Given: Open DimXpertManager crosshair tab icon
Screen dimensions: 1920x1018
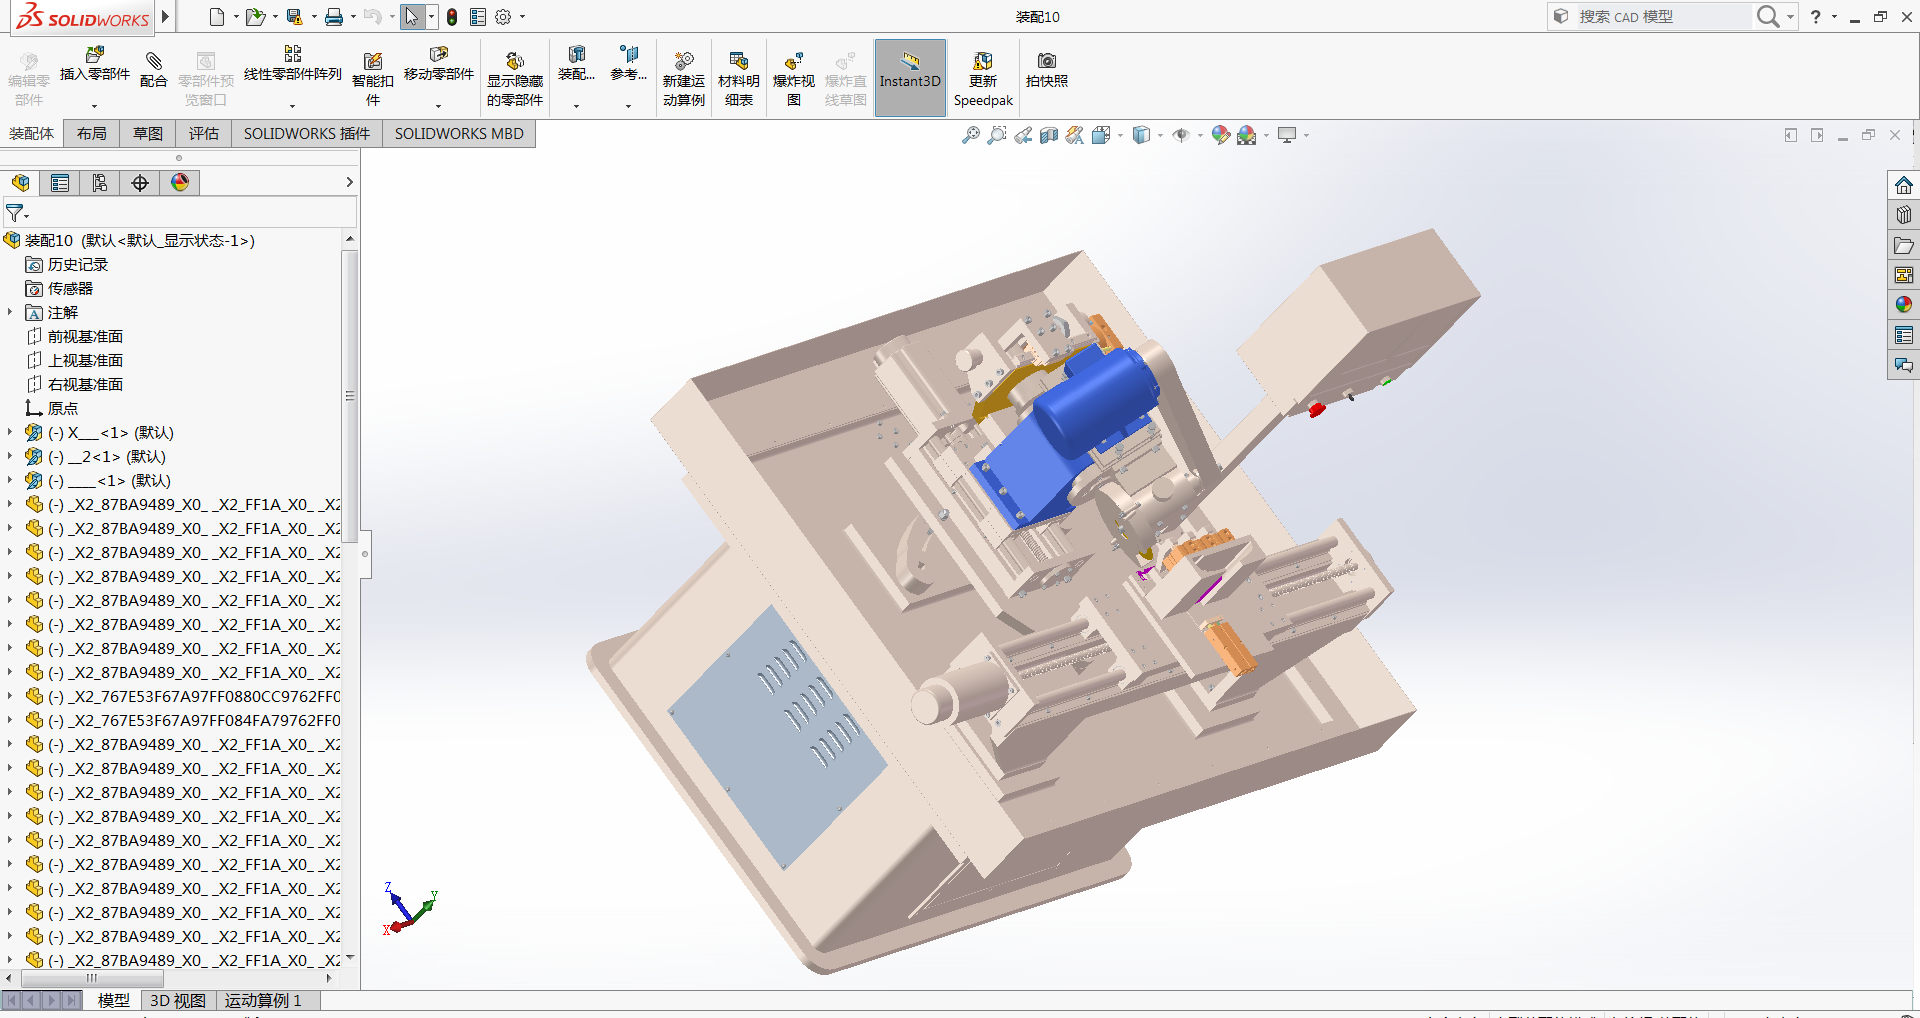Looking at the screenshot, I should tap(140, 182).
